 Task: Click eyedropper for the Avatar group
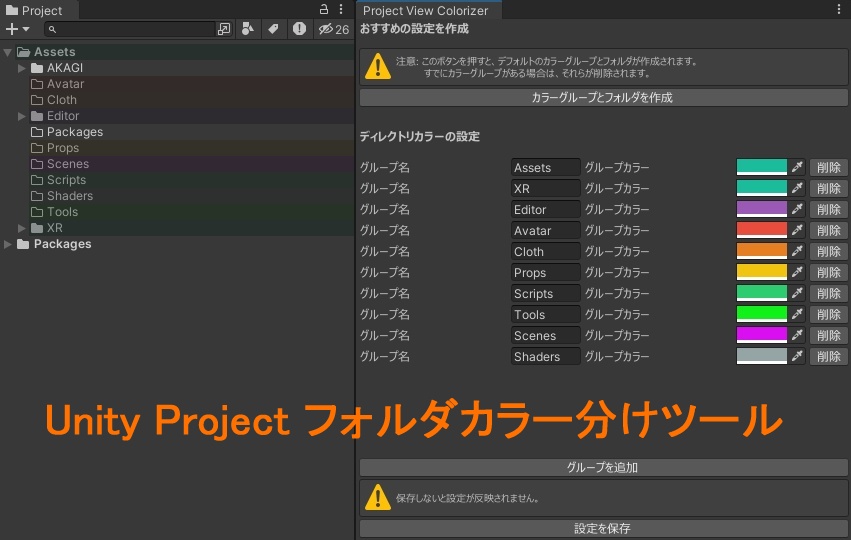[797, 231]
